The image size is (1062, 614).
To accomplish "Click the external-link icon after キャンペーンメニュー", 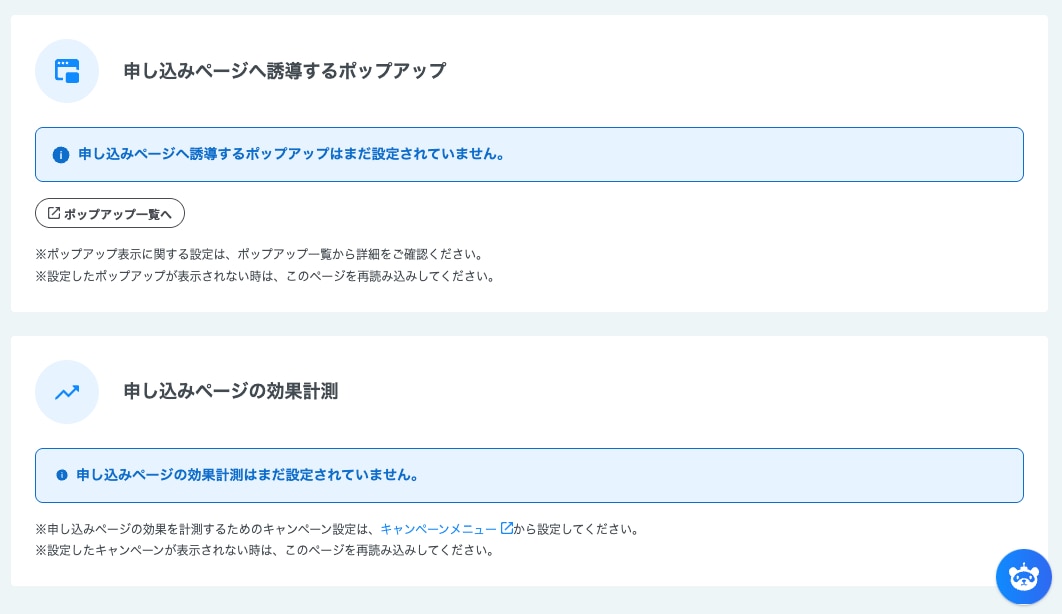I will click(507, 528).
